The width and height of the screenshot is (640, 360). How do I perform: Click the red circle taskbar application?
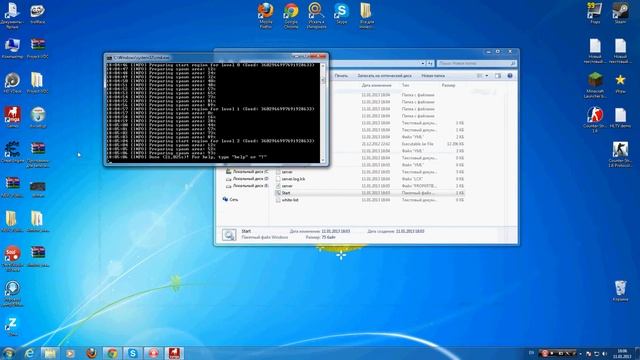click(153, 353)
